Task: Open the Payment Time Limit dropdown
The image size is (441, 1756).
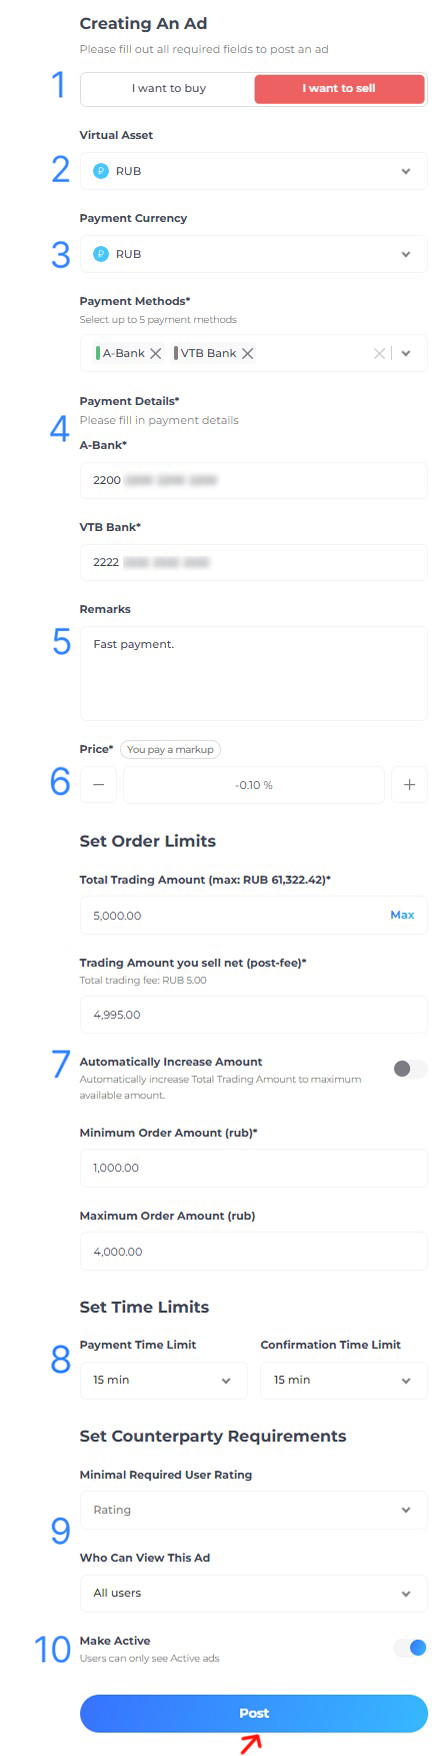Action: pos(163,1380)
